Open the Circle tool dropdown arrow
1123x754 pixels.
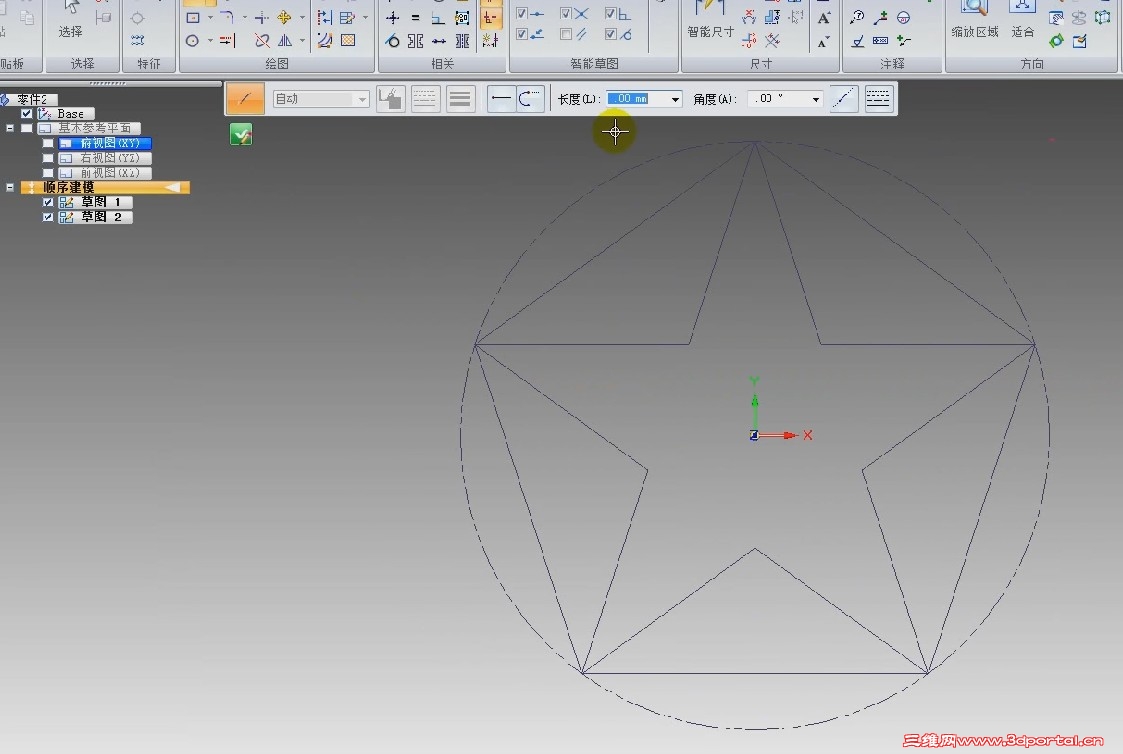[210, 41]
